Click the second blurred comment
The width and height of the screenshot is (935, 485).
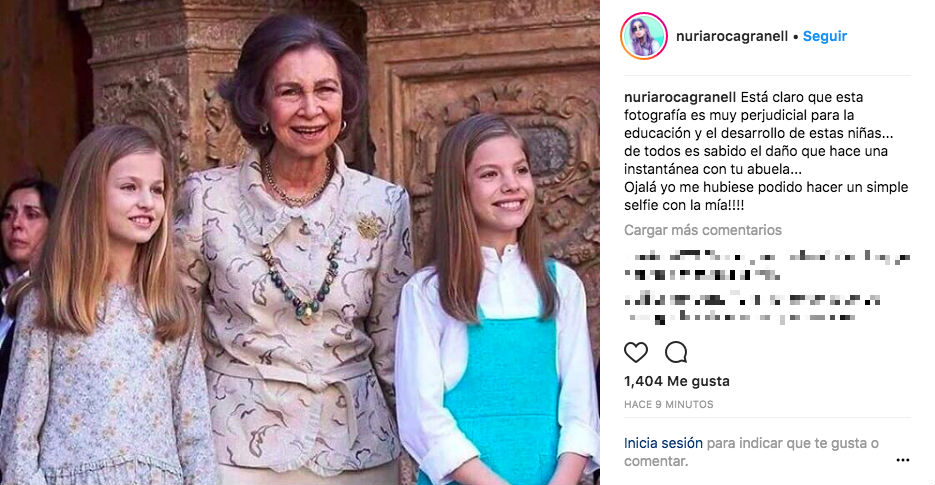point(753,307)
